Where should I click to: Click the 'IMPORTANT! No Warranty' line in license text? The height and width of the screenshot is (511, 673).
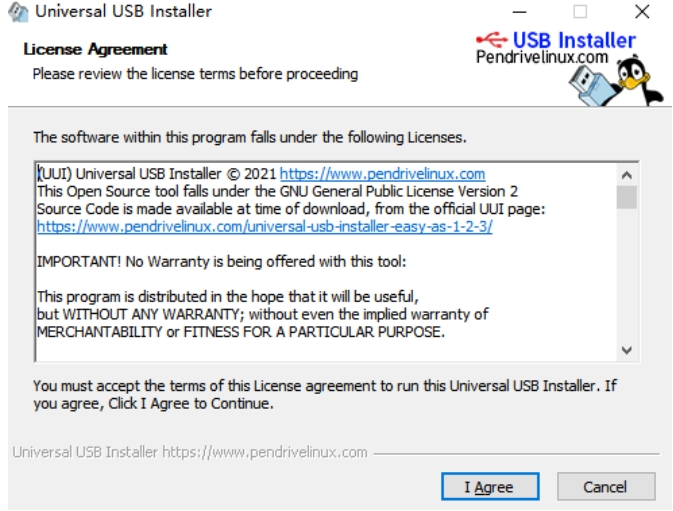(221, 261)
